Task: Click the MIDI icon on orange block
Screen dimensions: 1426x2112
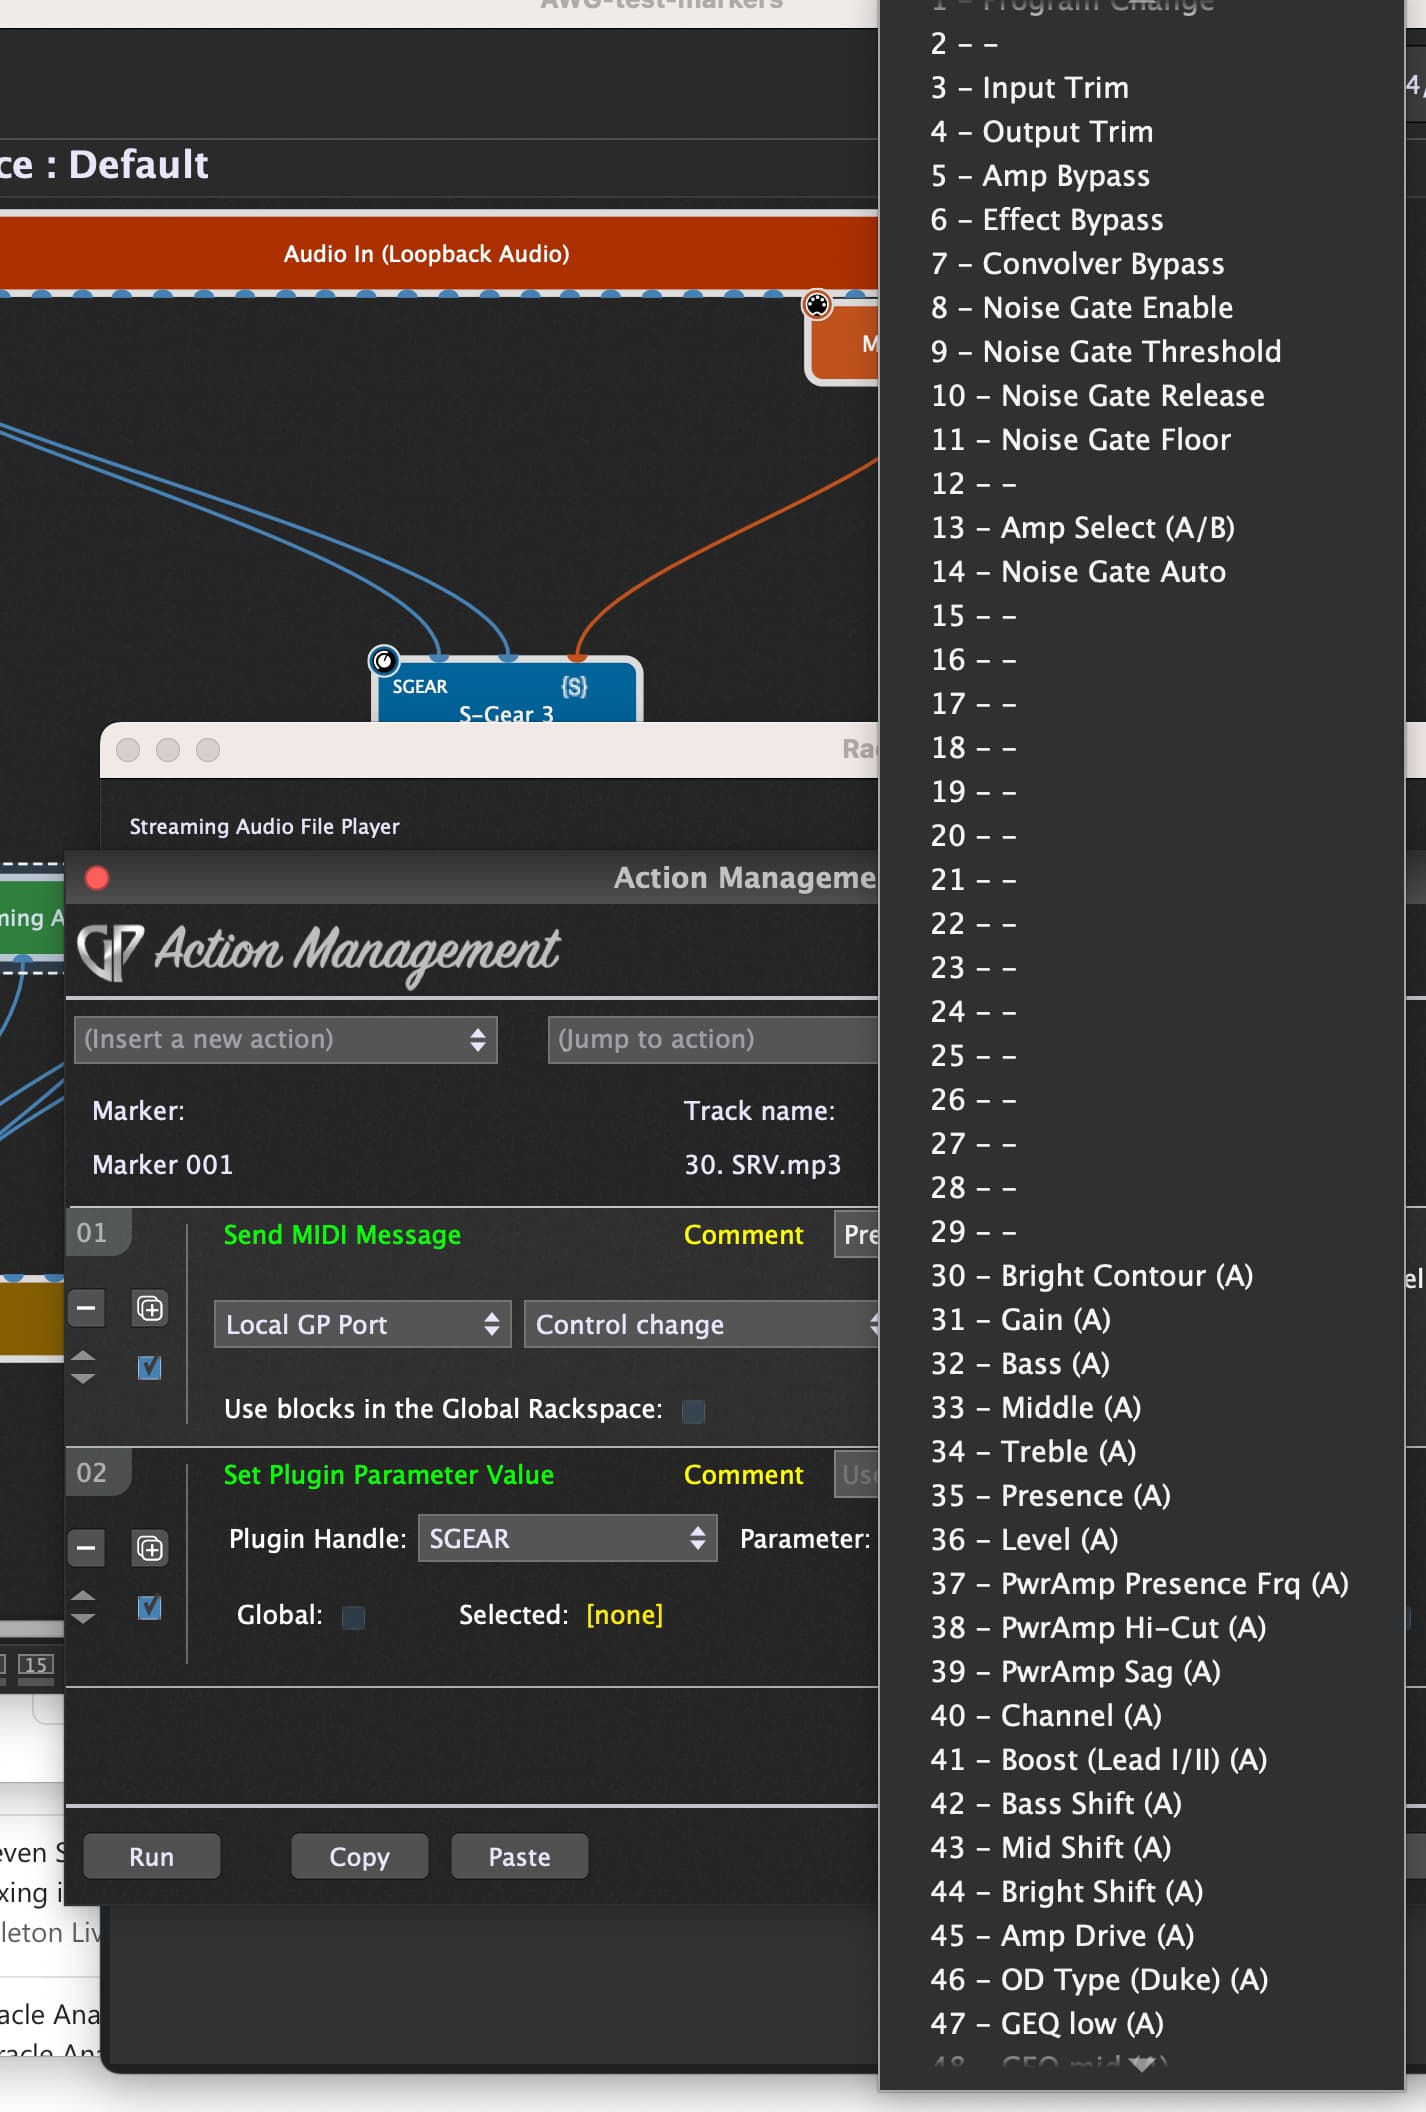Action: pos(817,304)
